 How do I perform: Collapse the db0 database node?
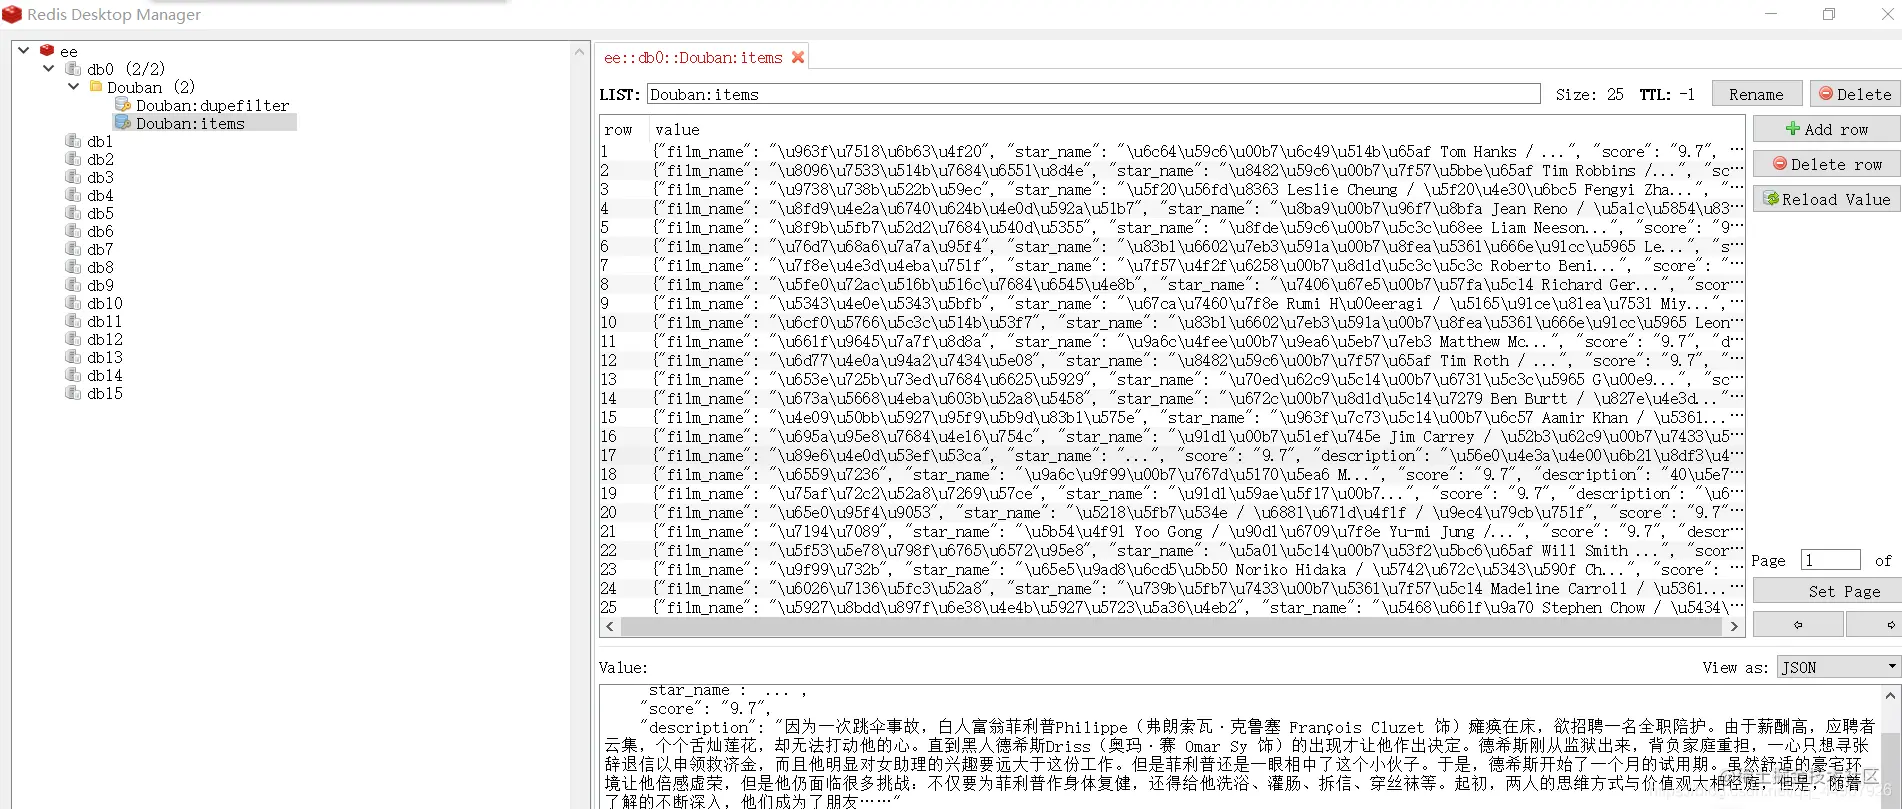pos(48,68)
